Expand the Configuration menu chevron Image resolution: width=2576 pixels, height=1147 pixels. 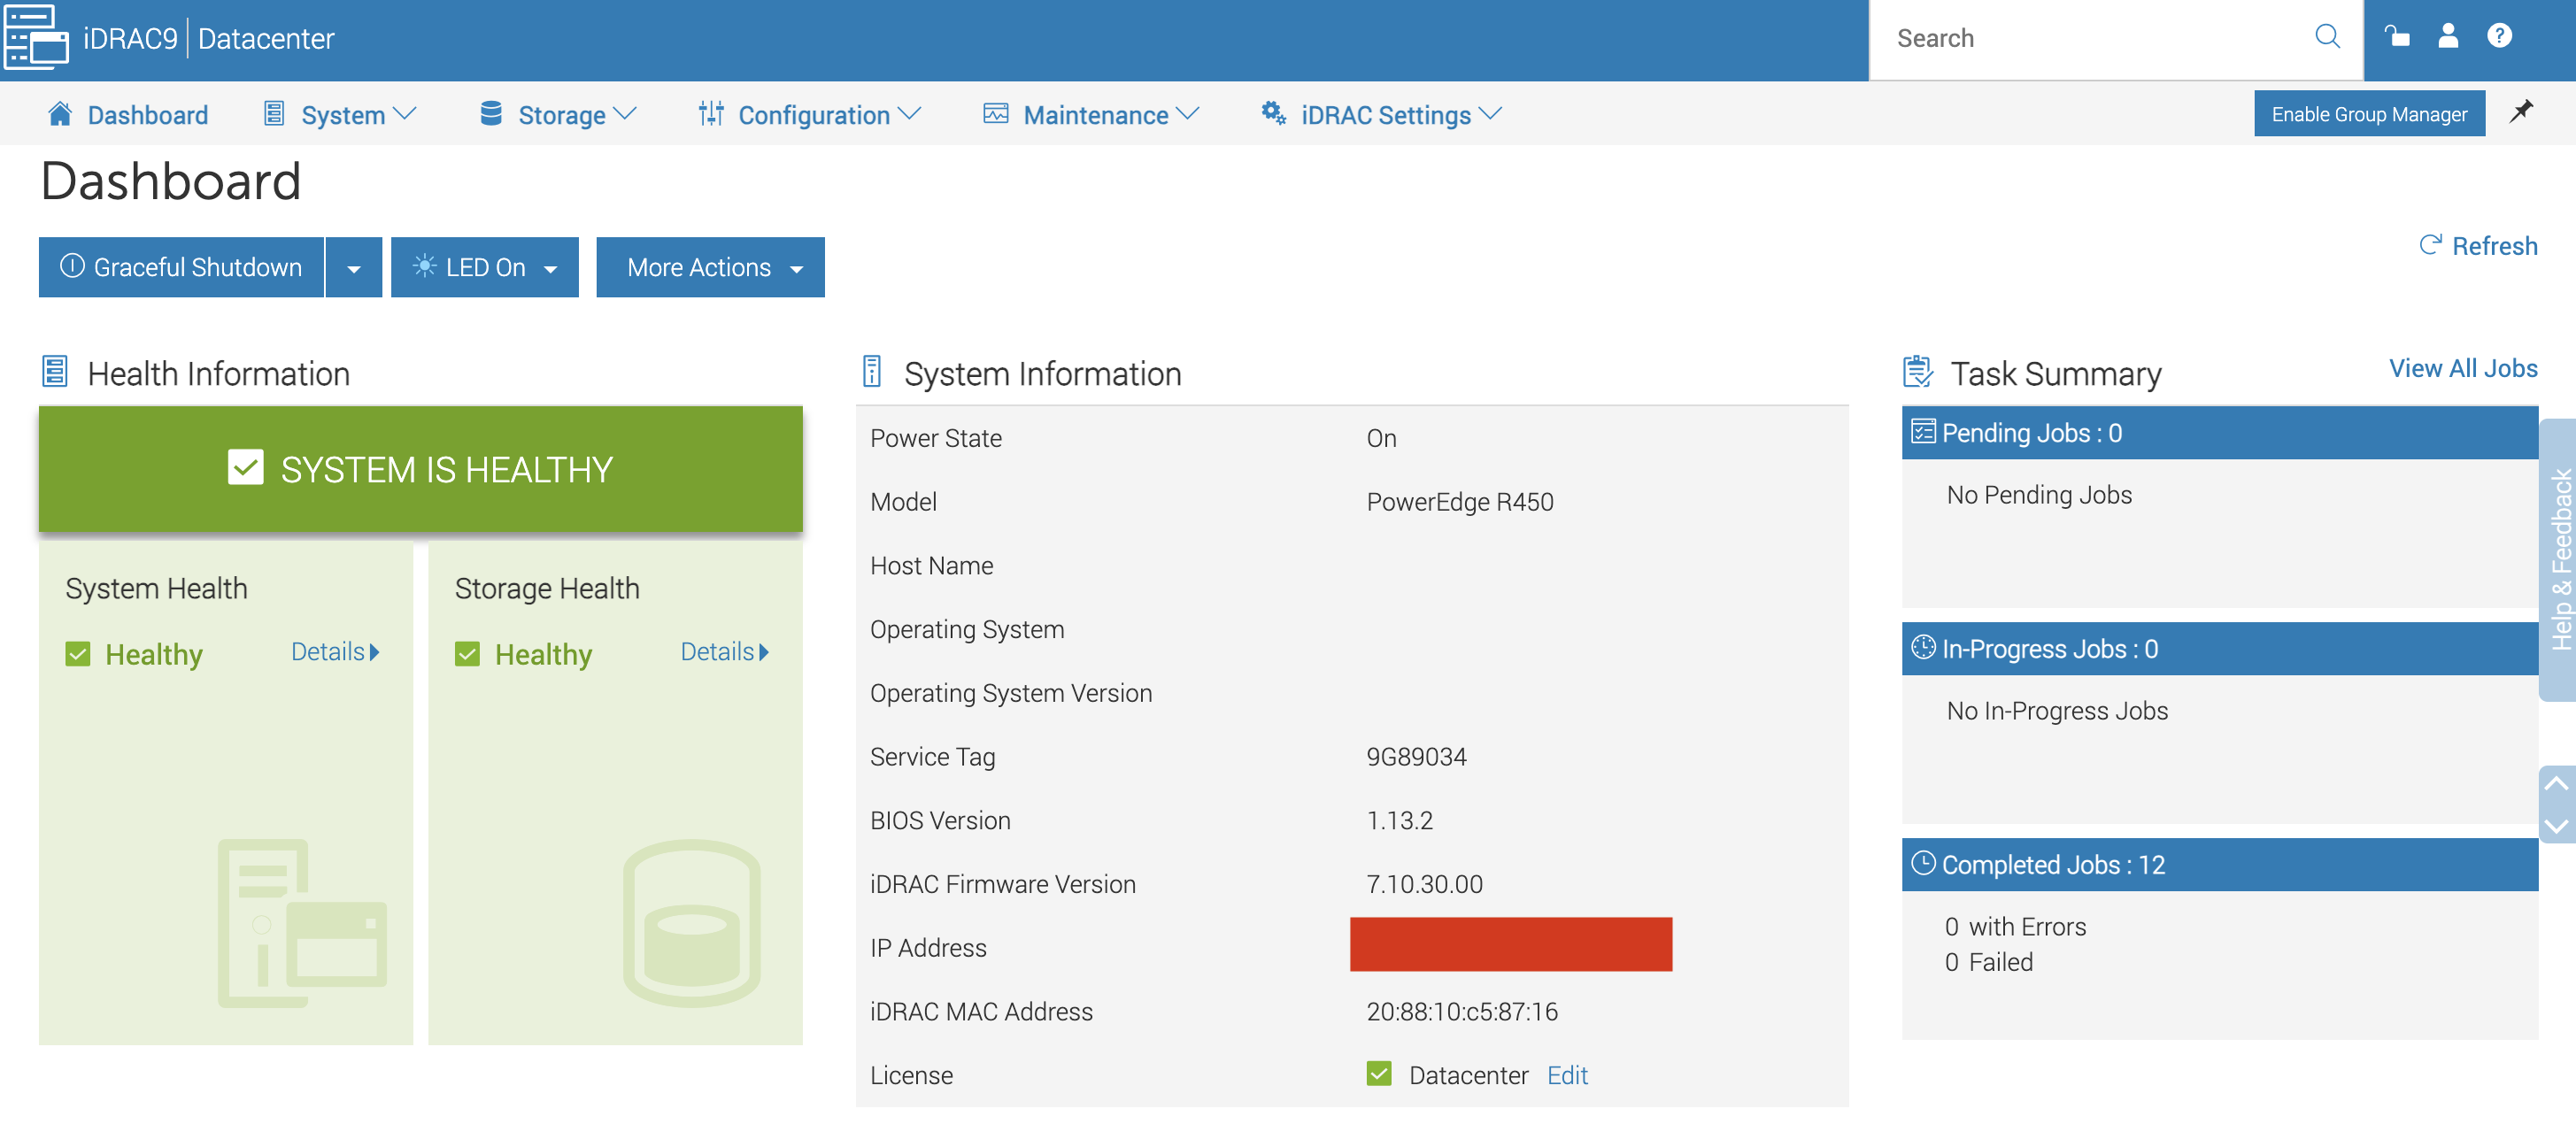(908, 114)
